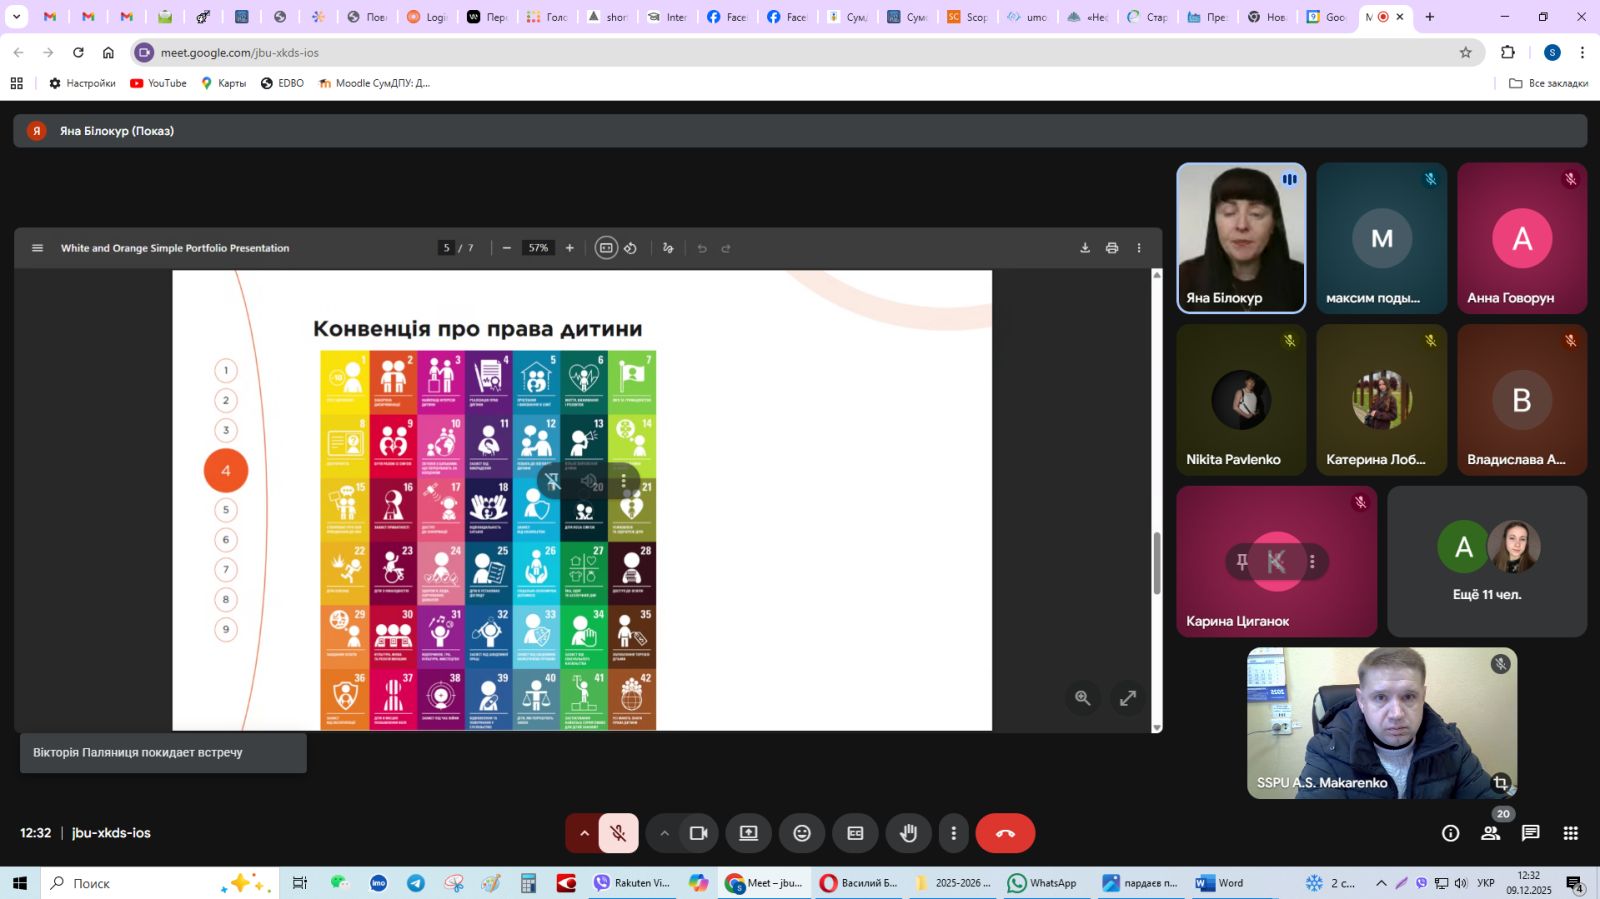
Task: Click the 'Ещё 11 чел.' participants tile
Action: pyautogui.click(x=1486, y=562)
